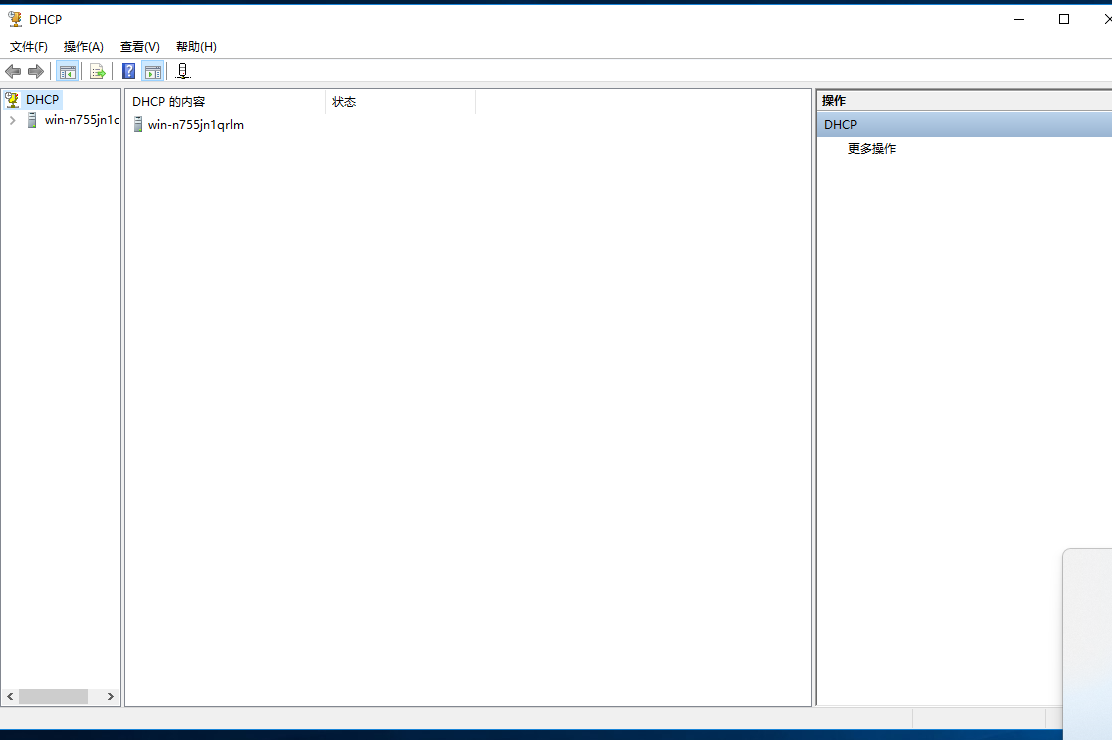Open the 操作(A) menu
The height and width of the screenshot is (740, 1112).
tap(84, 47)
